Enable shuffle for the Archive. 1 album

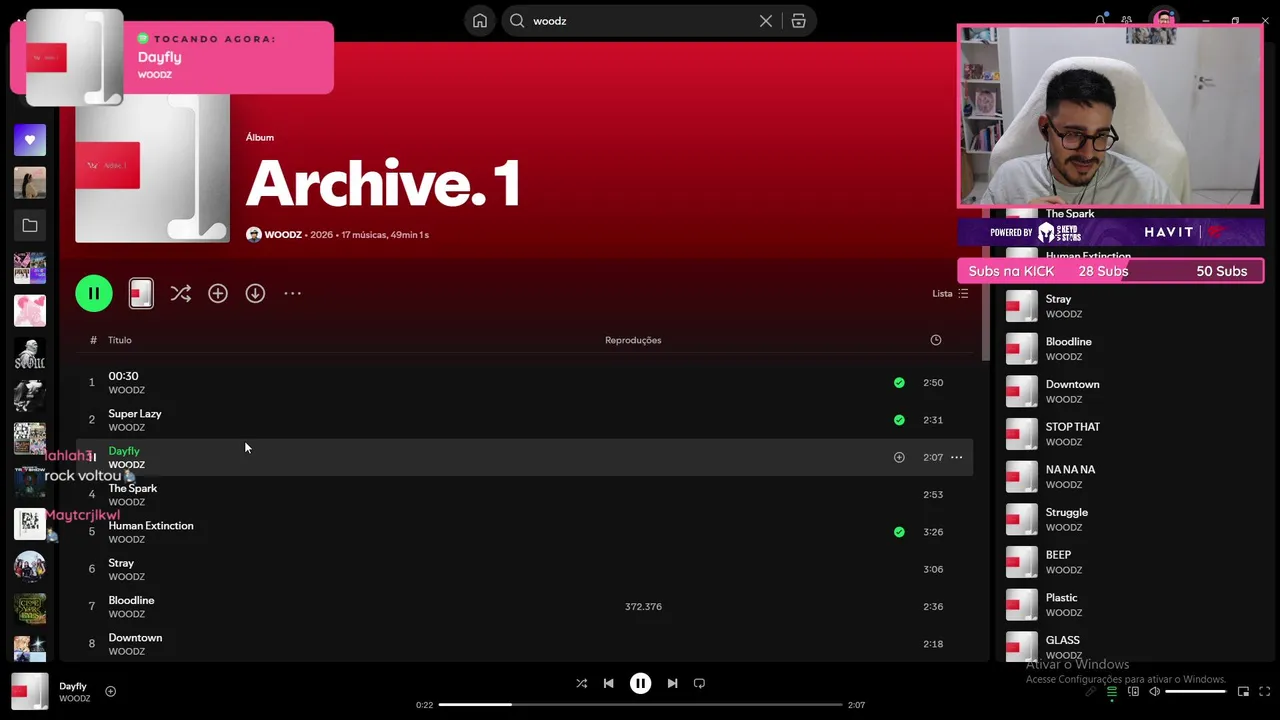click(180, 293)
